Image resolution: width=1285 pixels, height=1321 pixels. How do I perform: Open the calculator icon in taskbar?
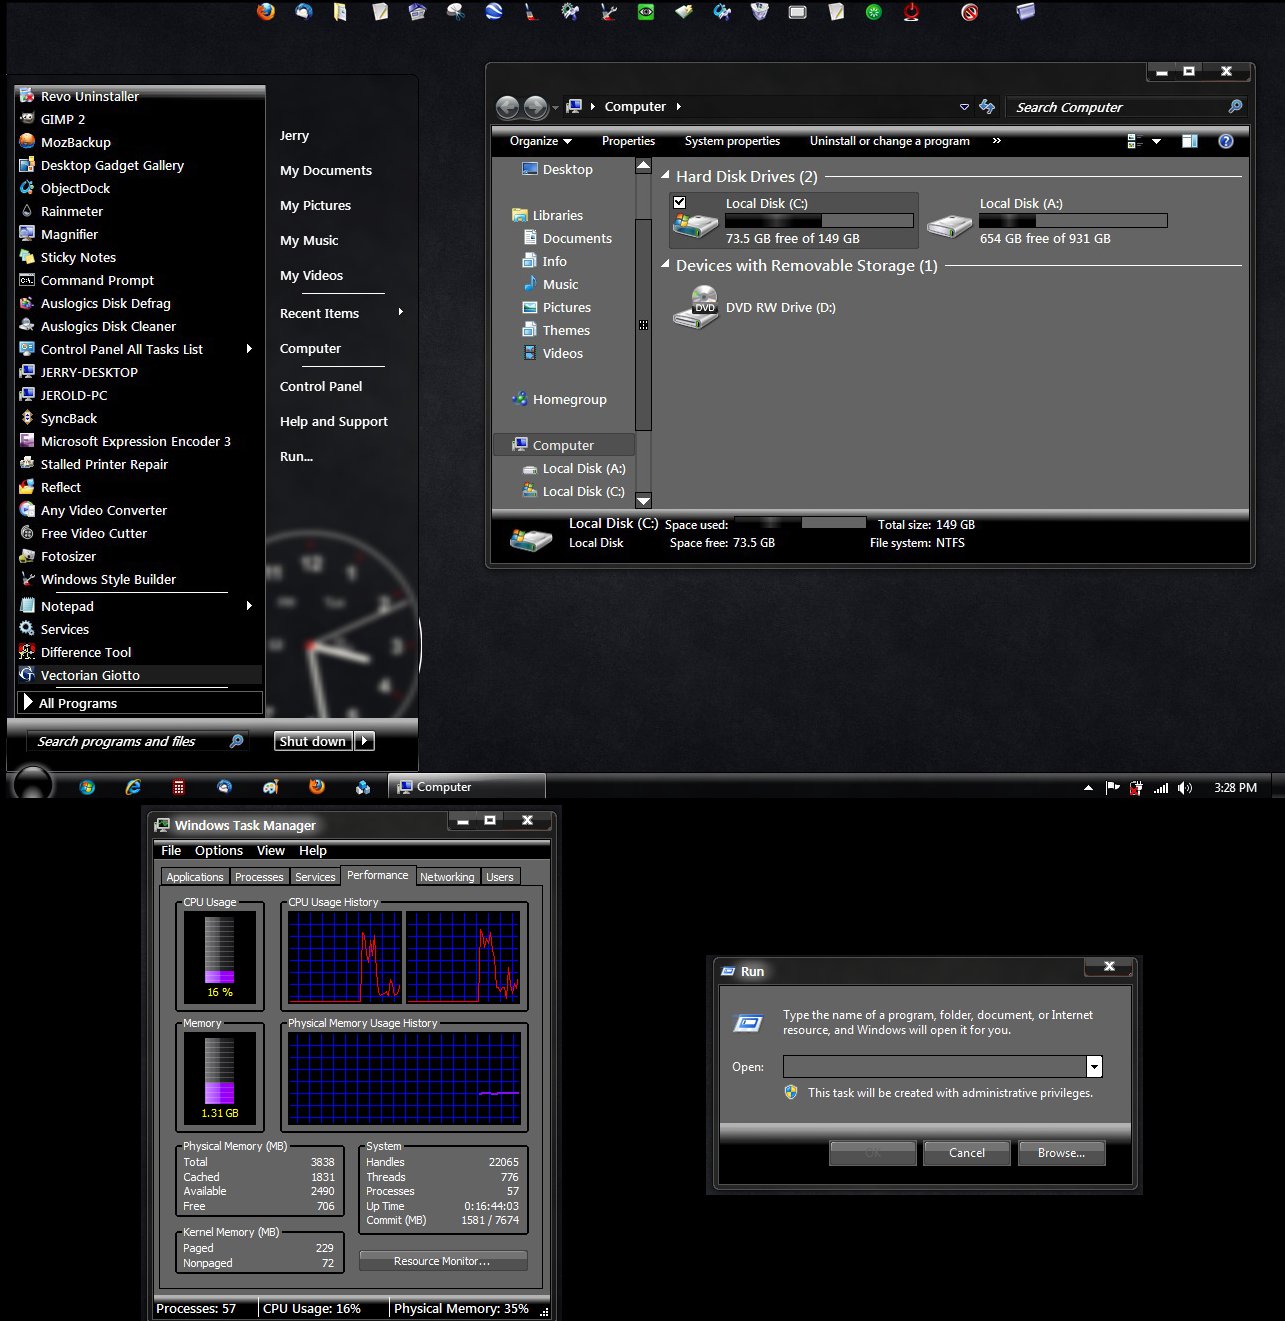click(178, 787)
